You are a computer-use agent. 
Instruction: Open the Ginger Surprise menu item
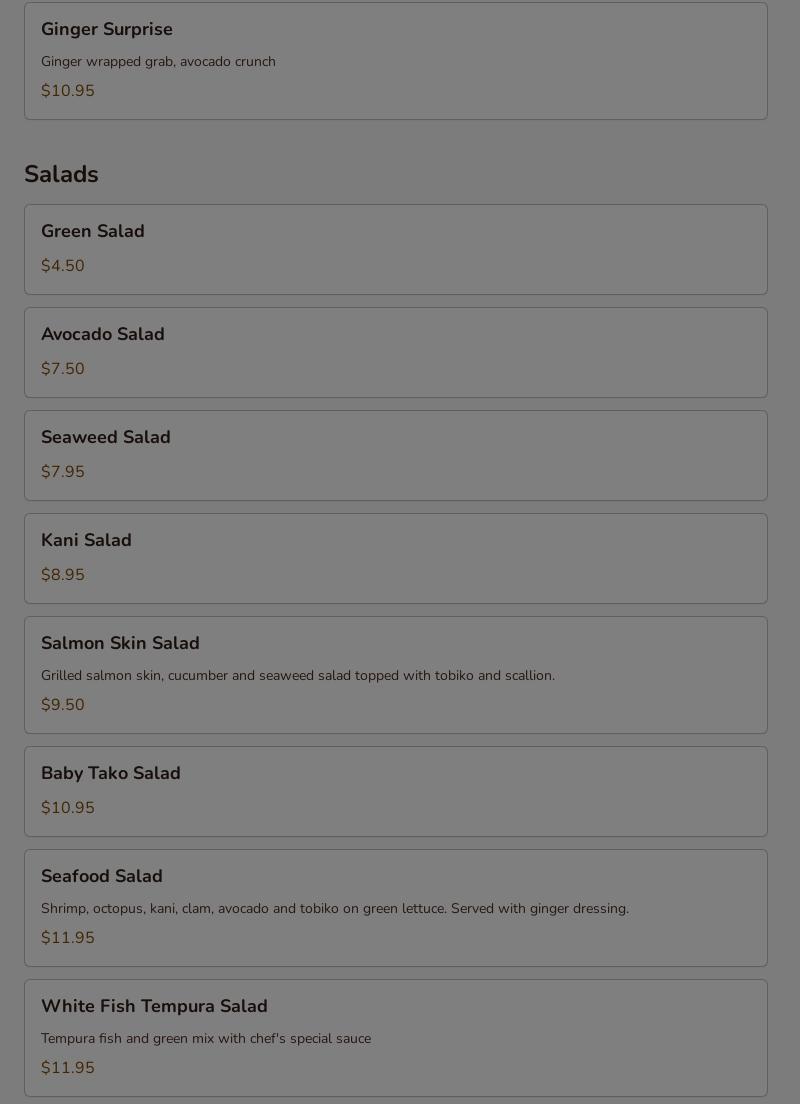107,30
